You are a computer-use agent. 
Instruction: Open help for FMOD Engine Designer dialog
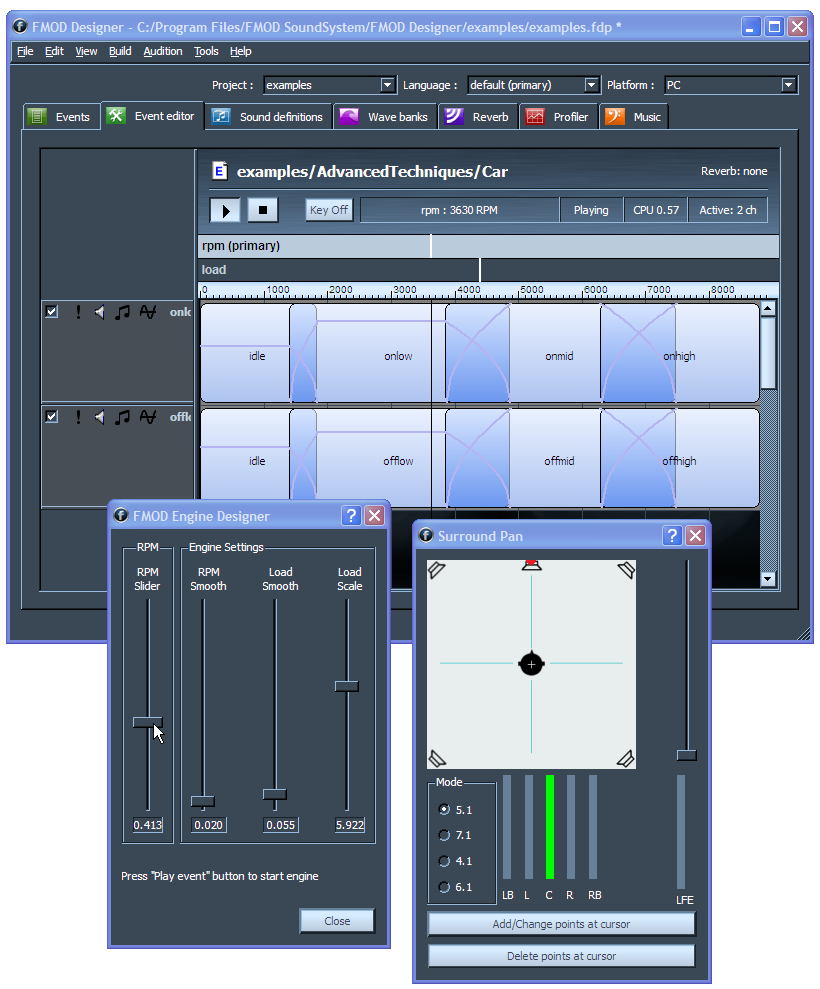351,515
